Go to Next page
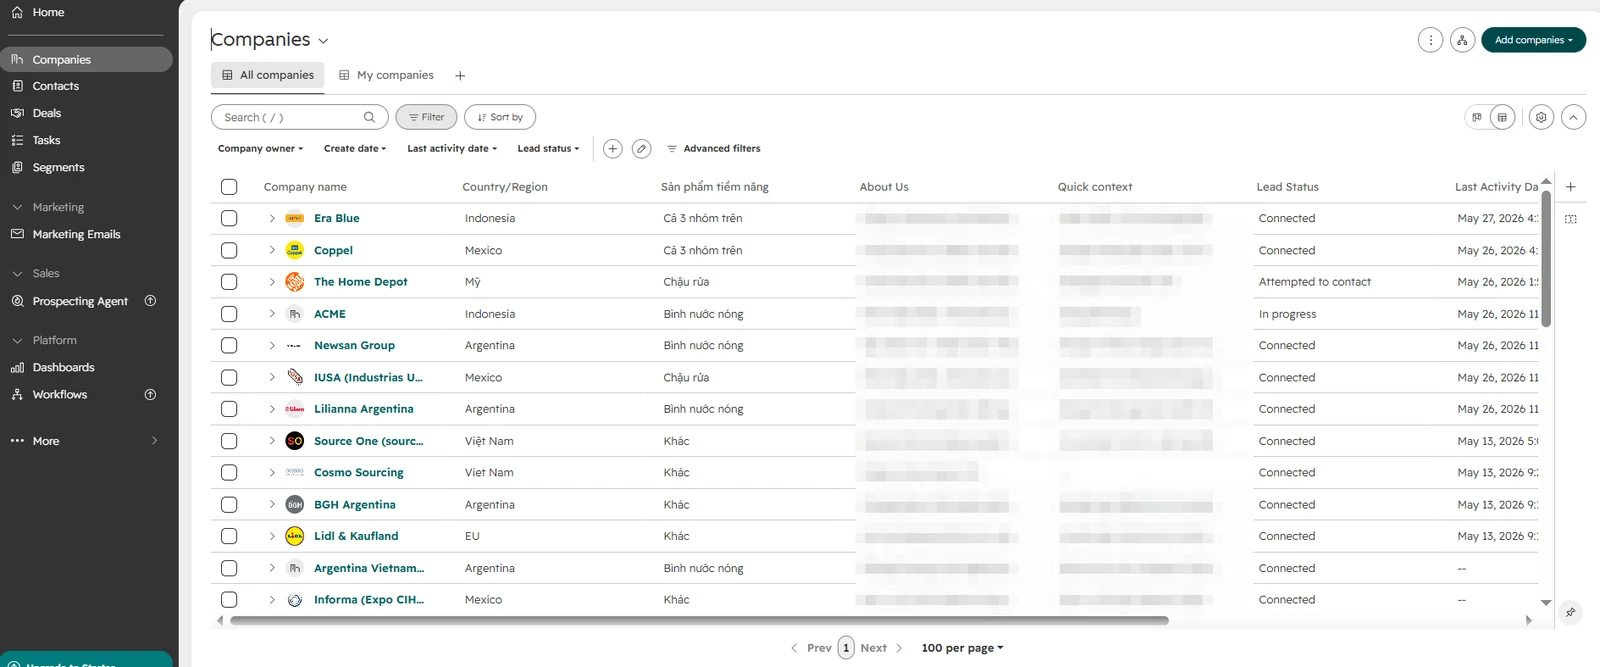The width and height of the screenshot is (1600, 667). (x=881, y=648)
